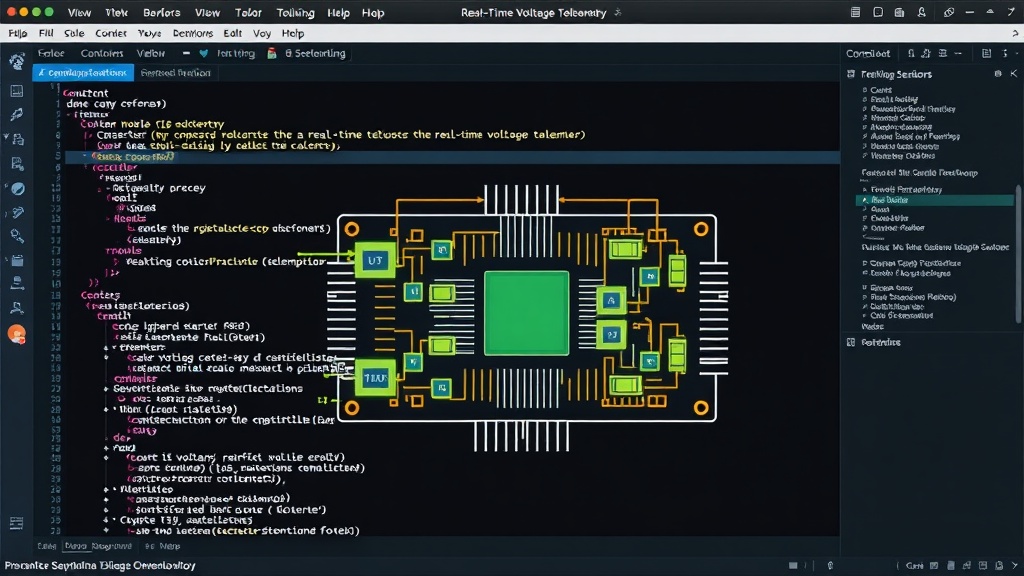Select the round blue icon in left sidebar
Viewport: 1024px width, 576px height.
coord(18,189)
